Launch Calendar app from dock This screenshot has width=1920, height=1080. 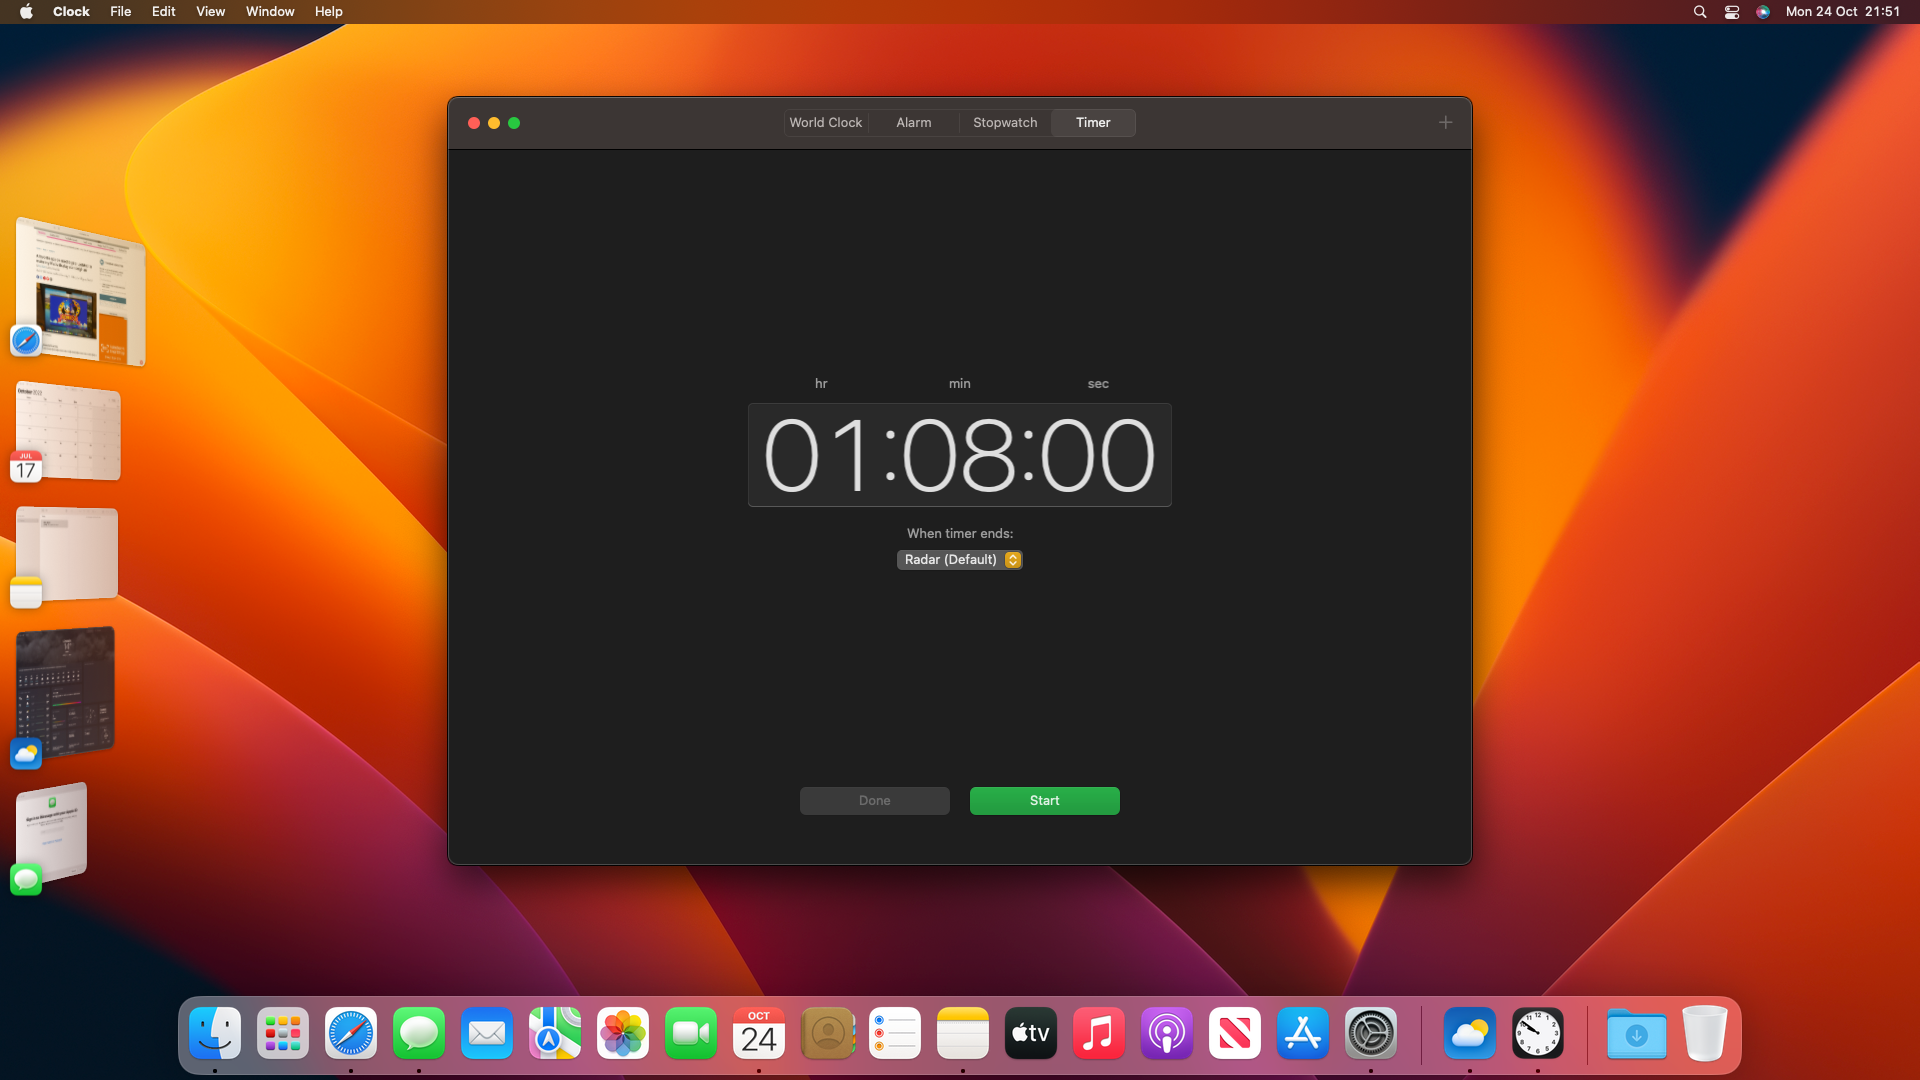[758, 1033]
